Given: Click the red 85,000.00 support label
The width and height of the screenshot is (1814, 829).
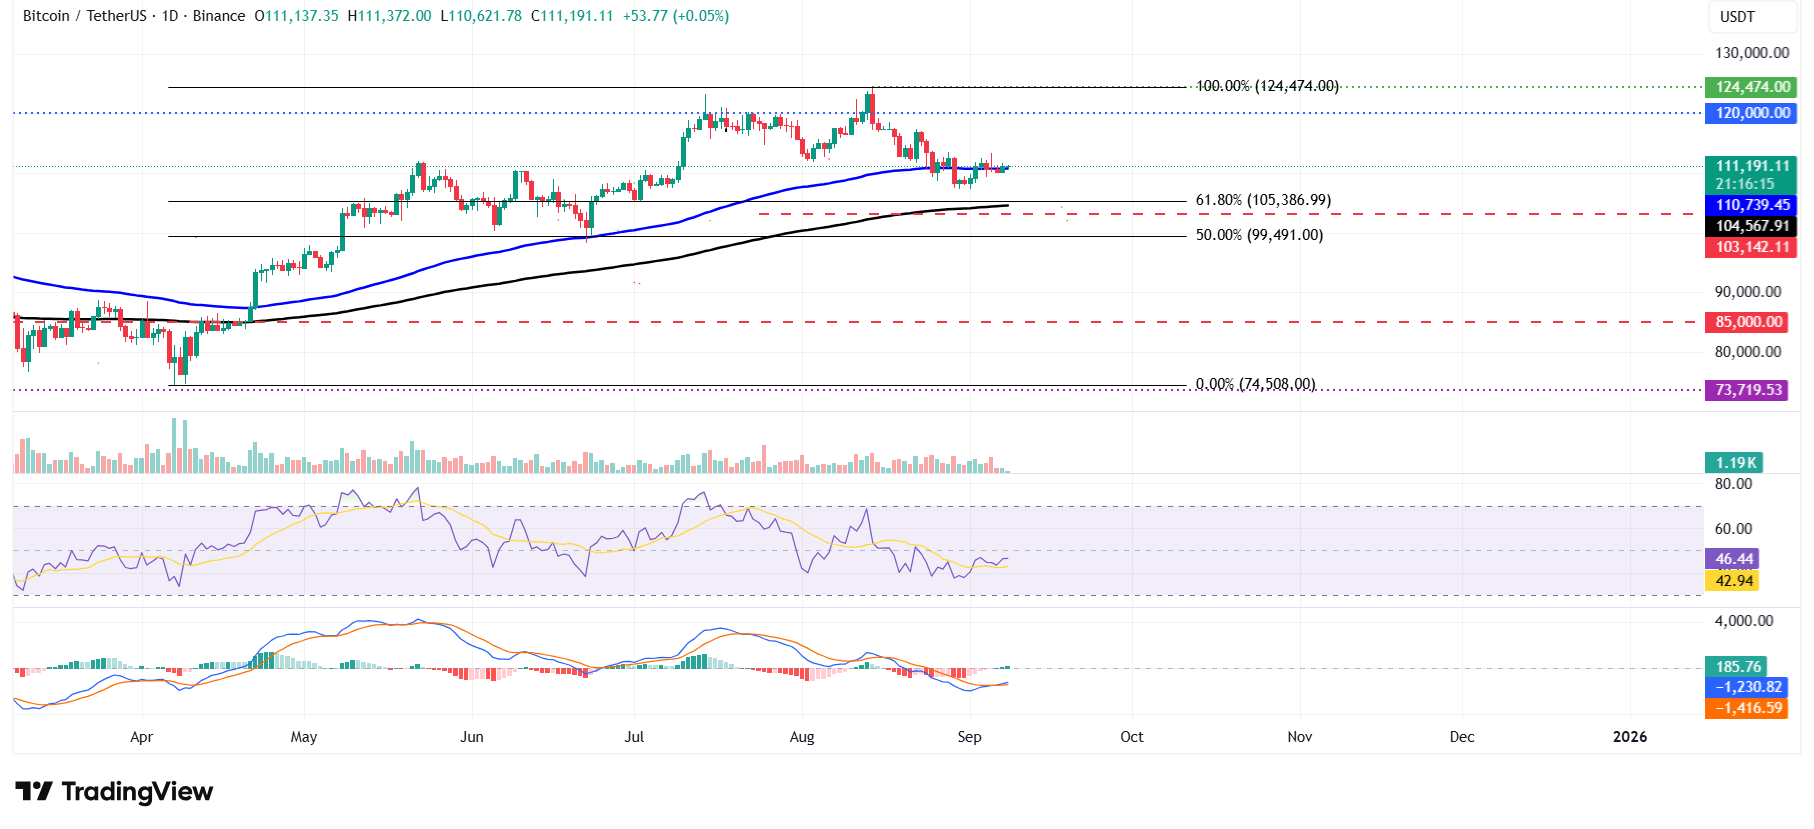Looking at the screenshot, I should pyautogui.click(x=1747, y=322).
